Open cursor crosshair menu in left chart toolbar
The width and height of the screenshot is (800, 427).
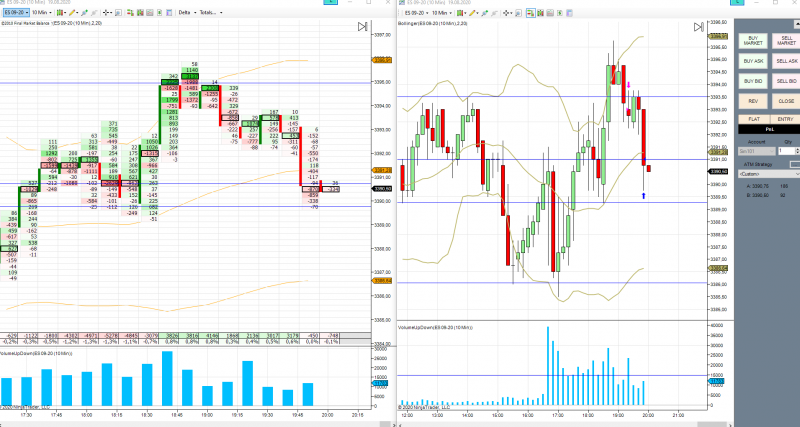107,12
